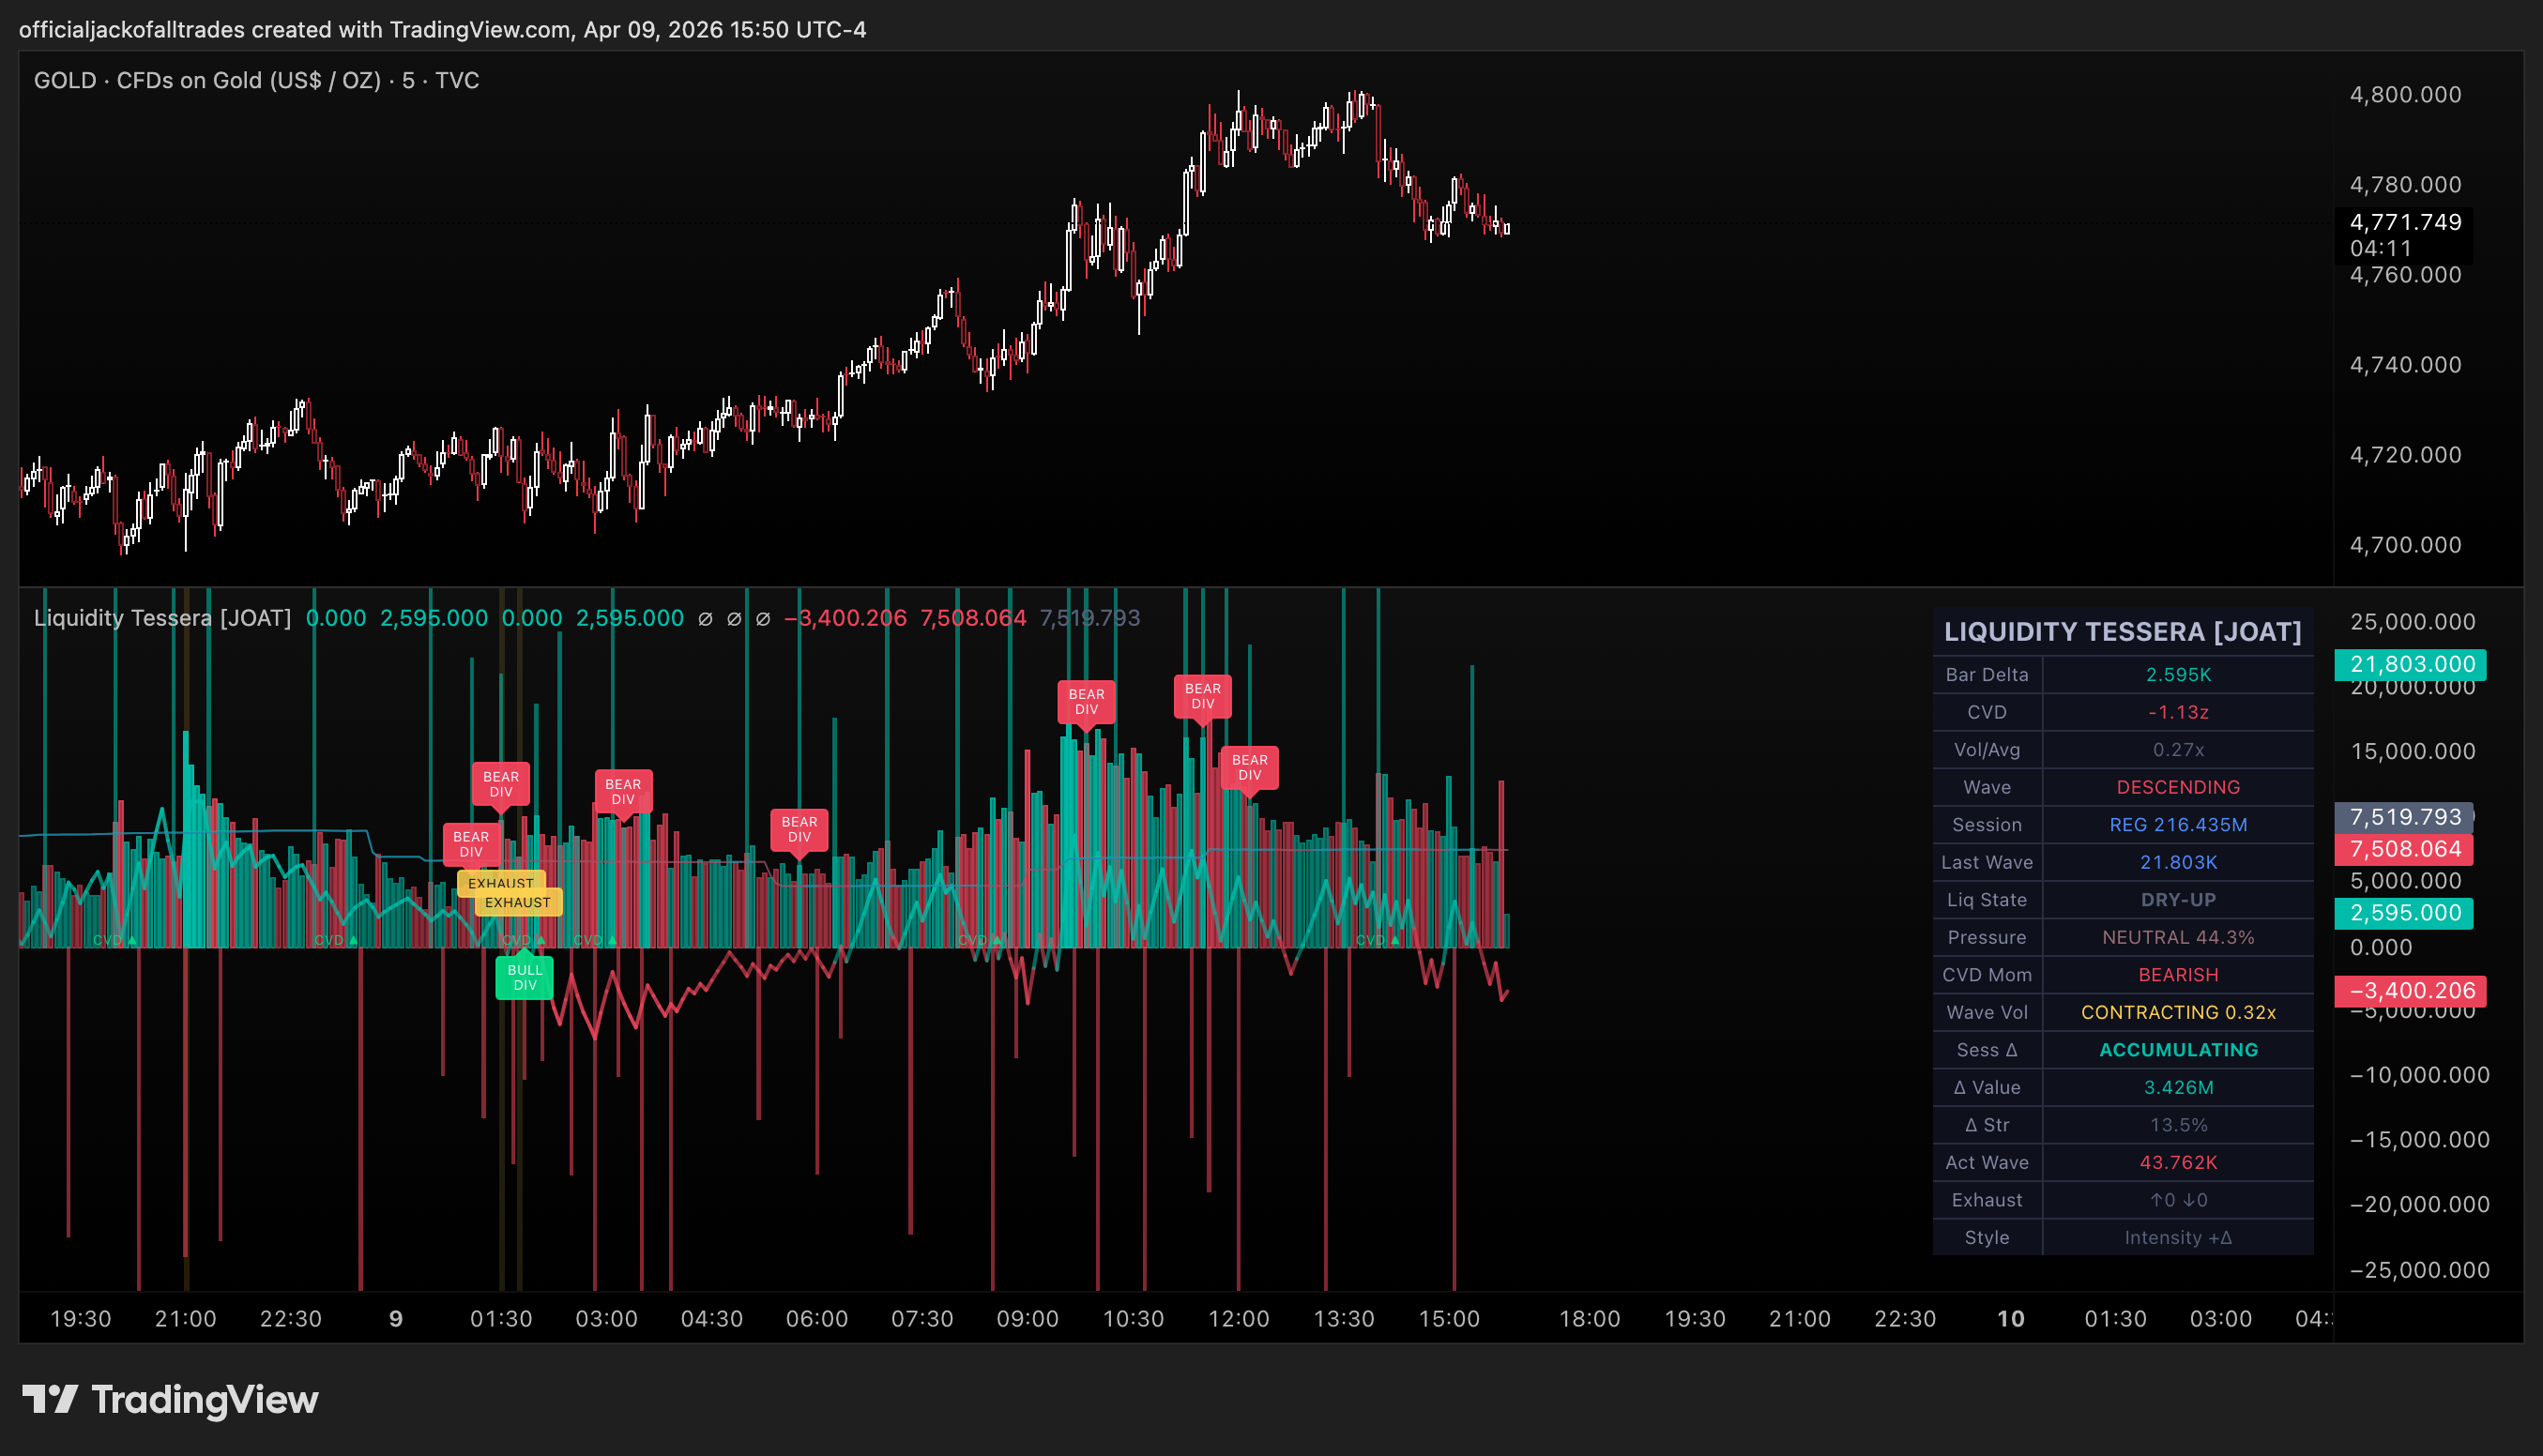Click the Δ Value cell 3.426M
Screen dimensions: 2543x1456
2178,1087
